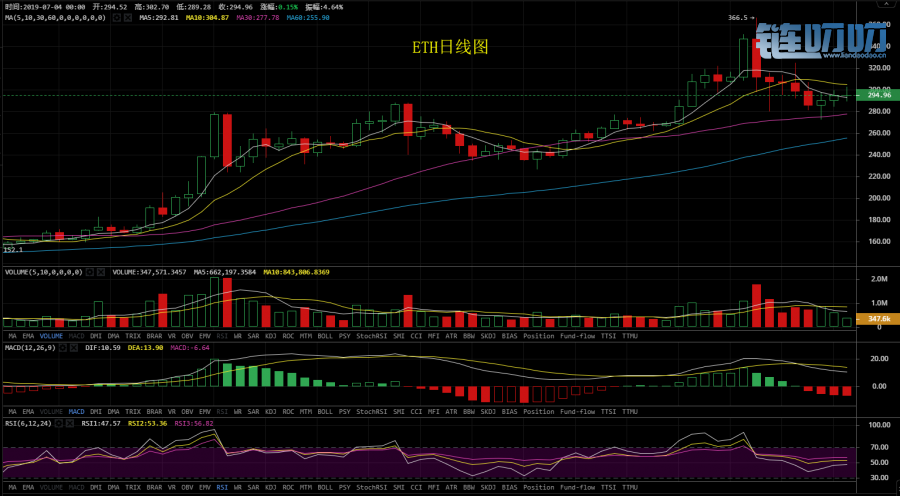Click the RSI(6,12,24) indicator label
Image resolution: width=900 pixels, height=496 pixels.
pos(27,423)
